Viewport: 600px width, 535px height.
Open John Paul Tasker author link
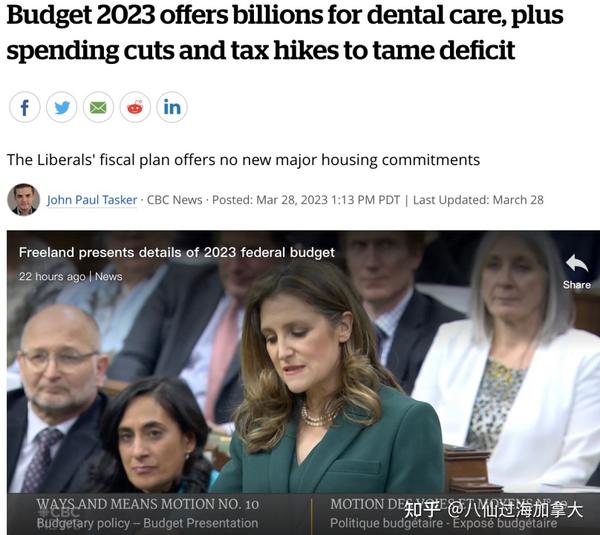click(x=92, y=200)
